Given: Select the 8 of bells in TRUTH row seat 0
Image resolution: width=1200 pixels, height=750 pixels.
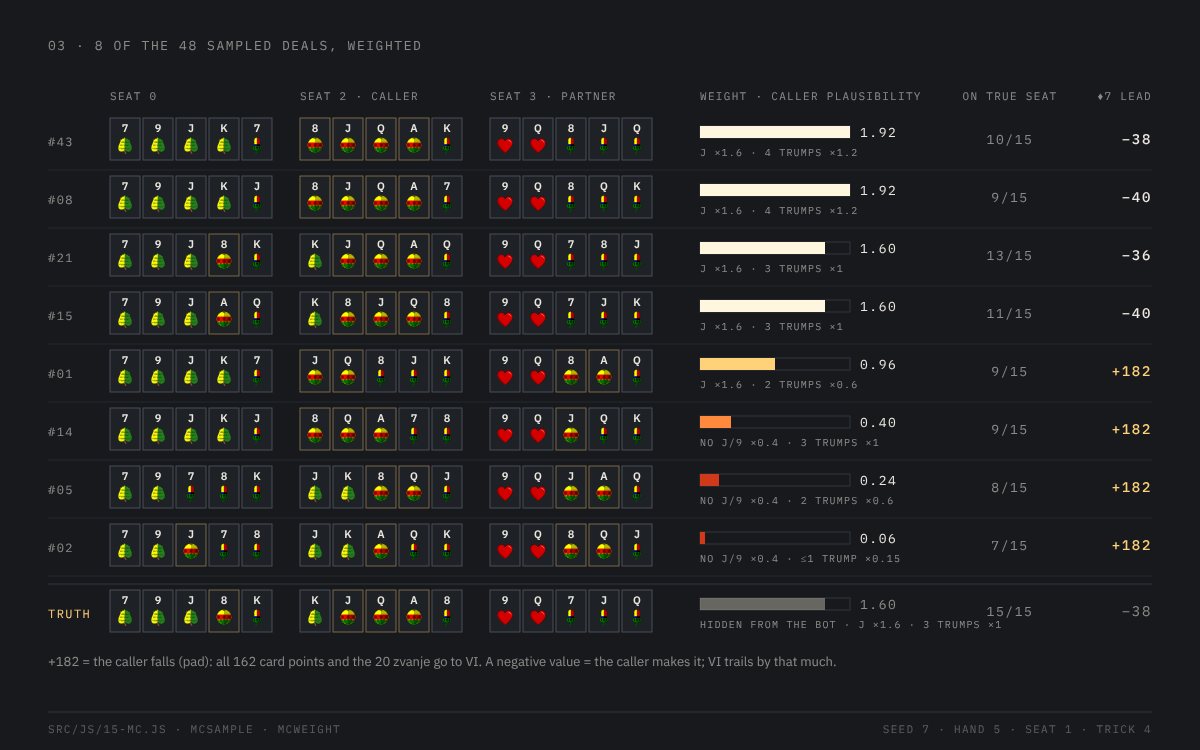Looking at the screenshot, I should coord(224,611).
